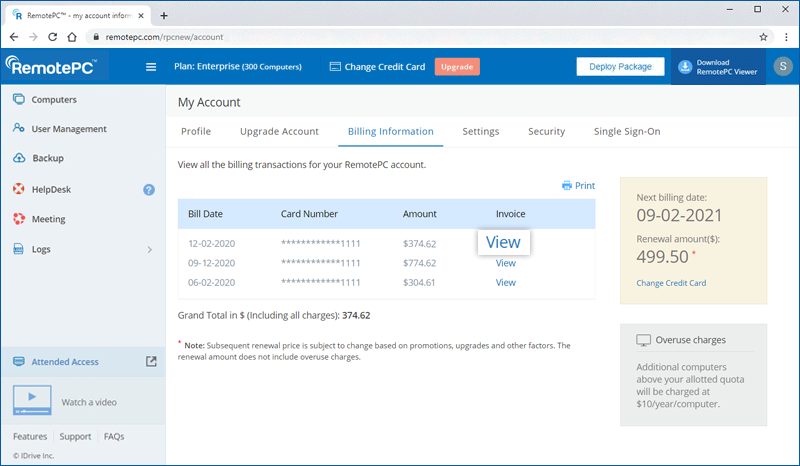Click the $774.62 amount cell
This screenshot has height=466, width=800.
click(x=419, y=263)
